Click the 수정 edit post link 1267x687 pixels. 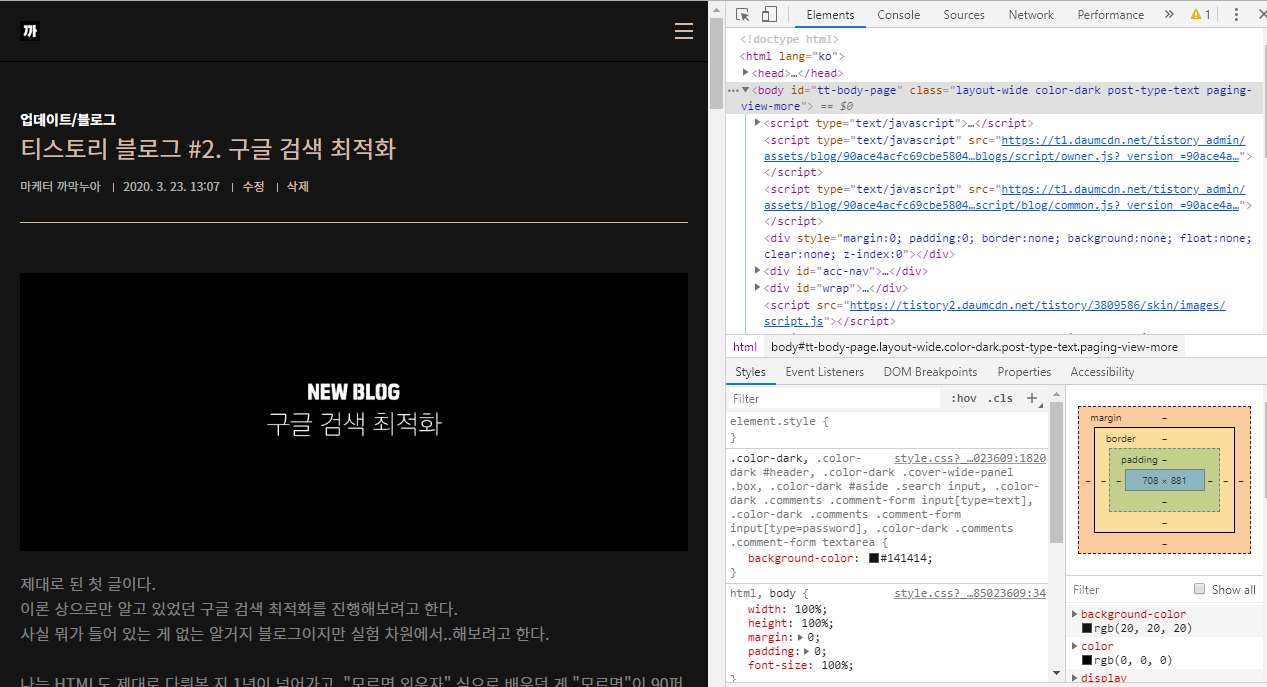253,187
